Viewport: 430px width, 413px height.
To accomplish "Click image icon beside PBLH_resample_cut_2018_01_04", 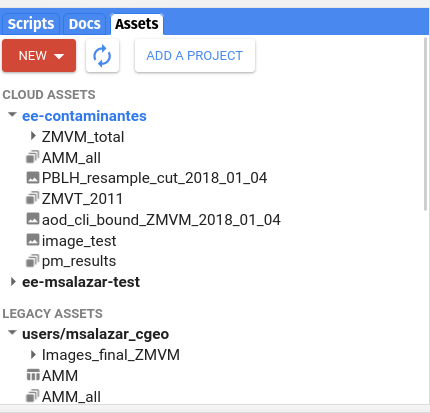I will (x=33, y=178).
